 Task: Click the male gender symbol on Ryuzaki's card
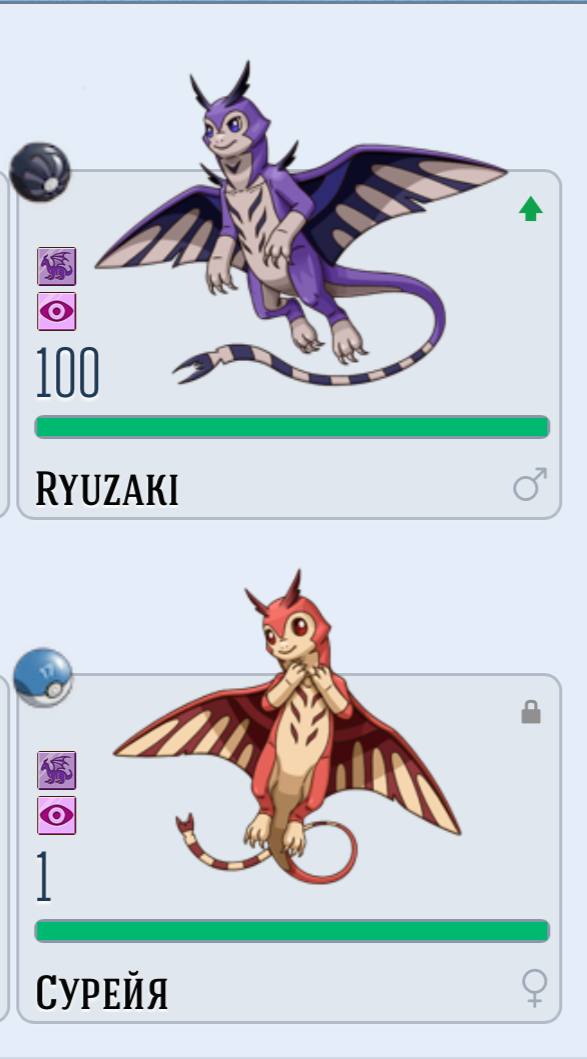point(530,484)
